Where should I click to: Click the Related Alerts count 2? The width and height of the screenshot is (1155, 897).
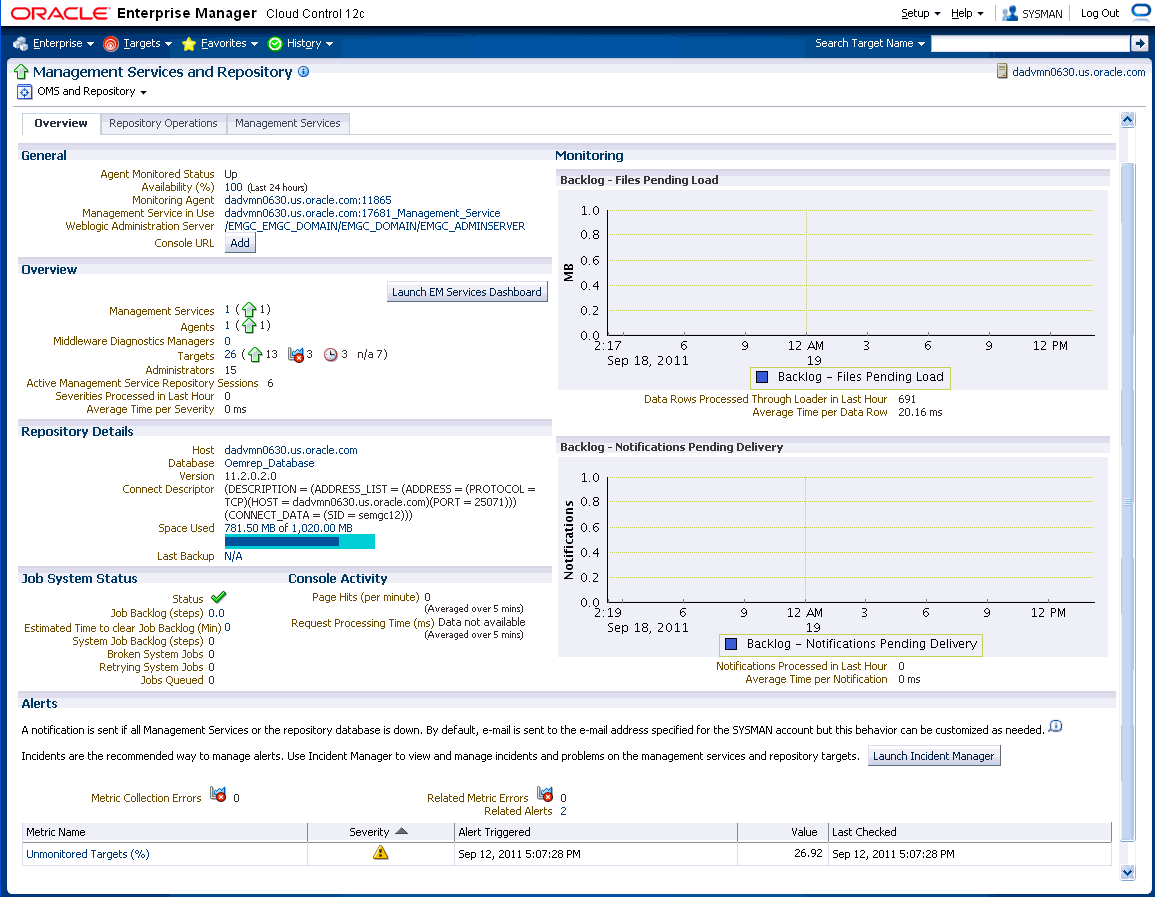(564, 812)
